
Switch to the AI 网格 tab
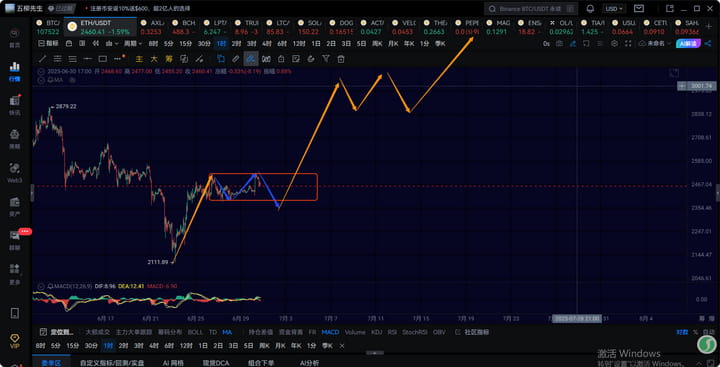[173, 363]
